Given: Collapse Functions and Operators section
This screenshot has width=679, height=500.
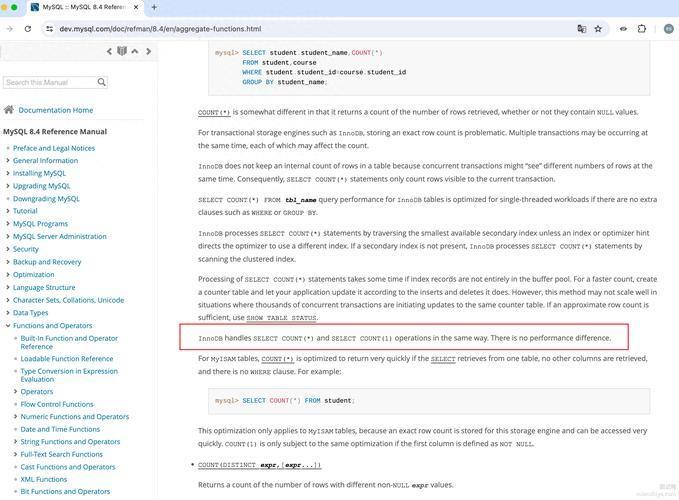Looking at the screenshot, I should click(x=7, y=326).
